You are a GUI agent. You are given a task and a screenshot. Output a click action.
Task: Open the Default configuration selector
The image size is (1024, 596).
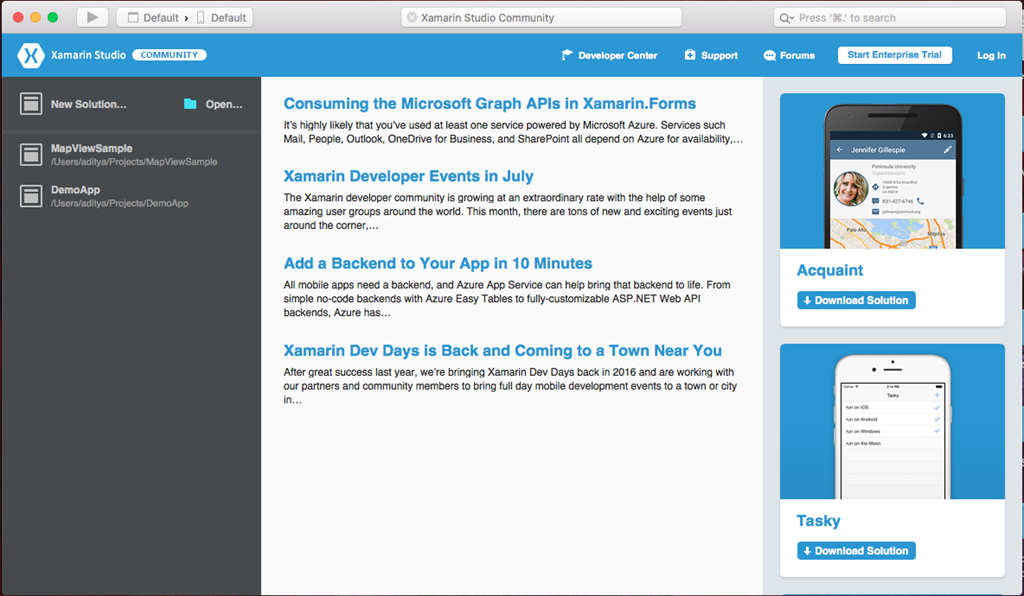tap(153, 18)
